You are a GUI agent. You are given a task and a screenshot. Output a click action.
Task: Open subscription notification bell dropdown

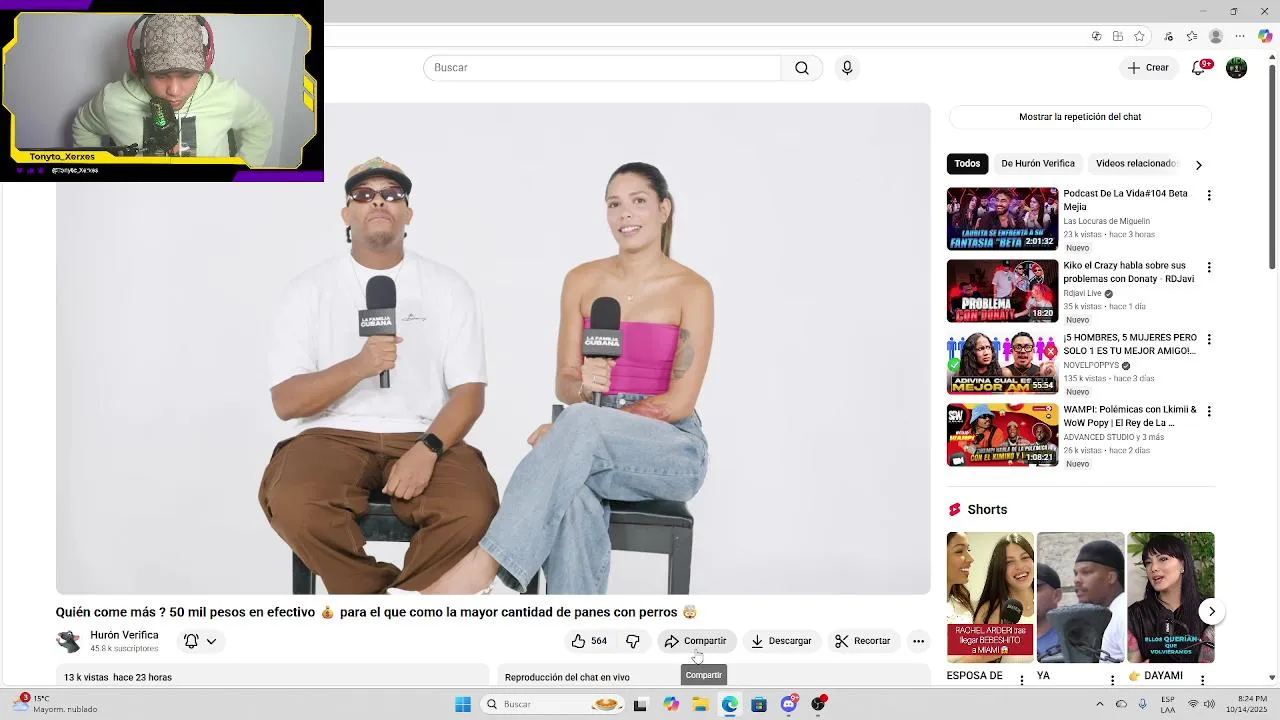(x=200, y=641)
